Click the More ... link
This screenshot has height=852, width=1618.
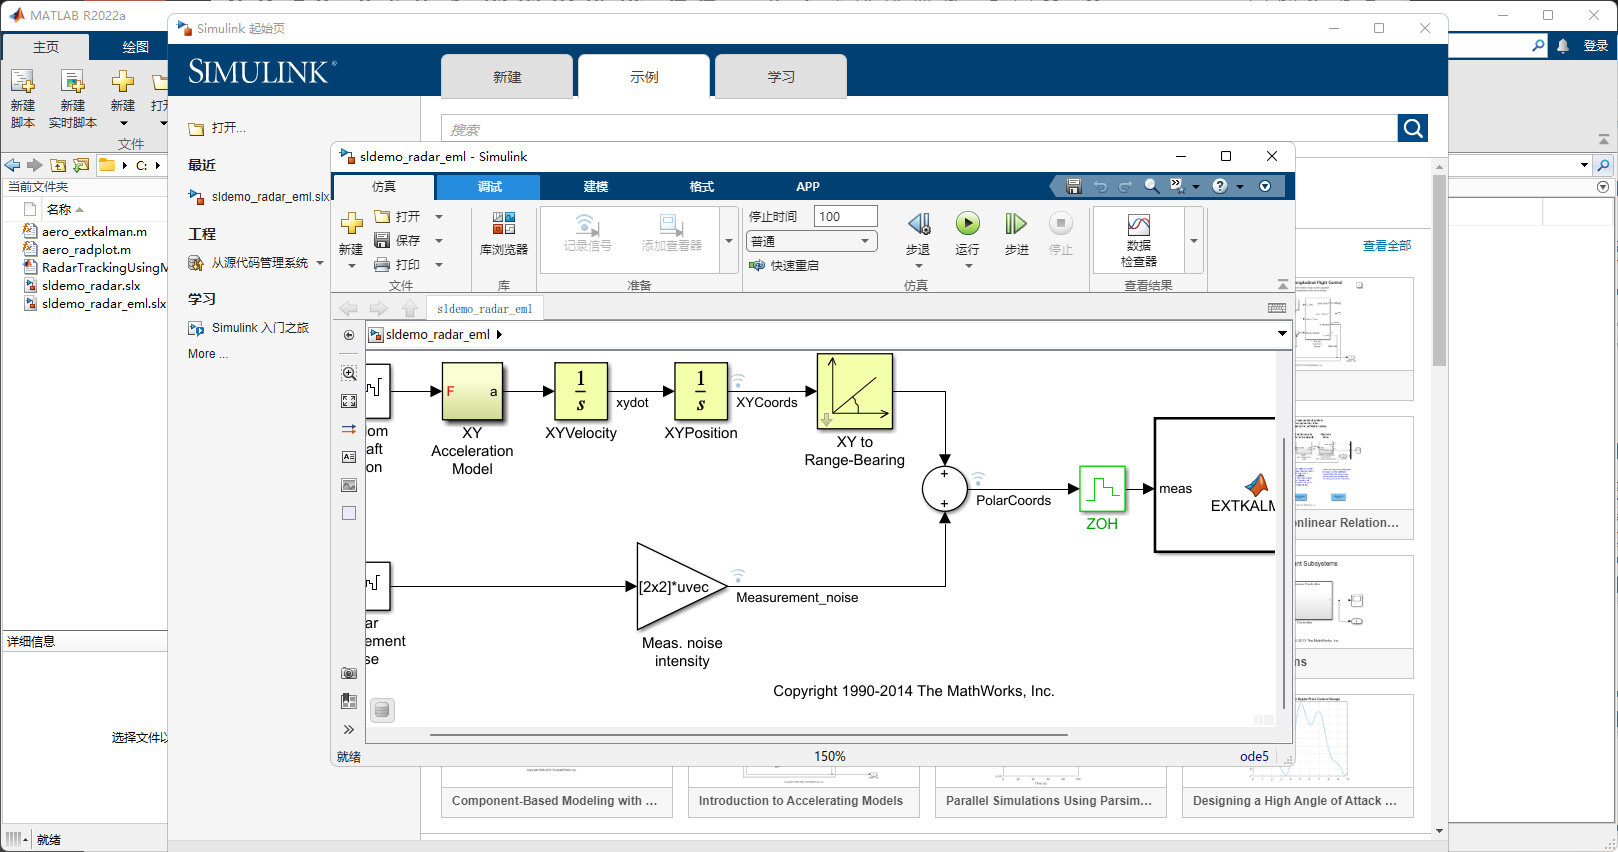point(208,354)
